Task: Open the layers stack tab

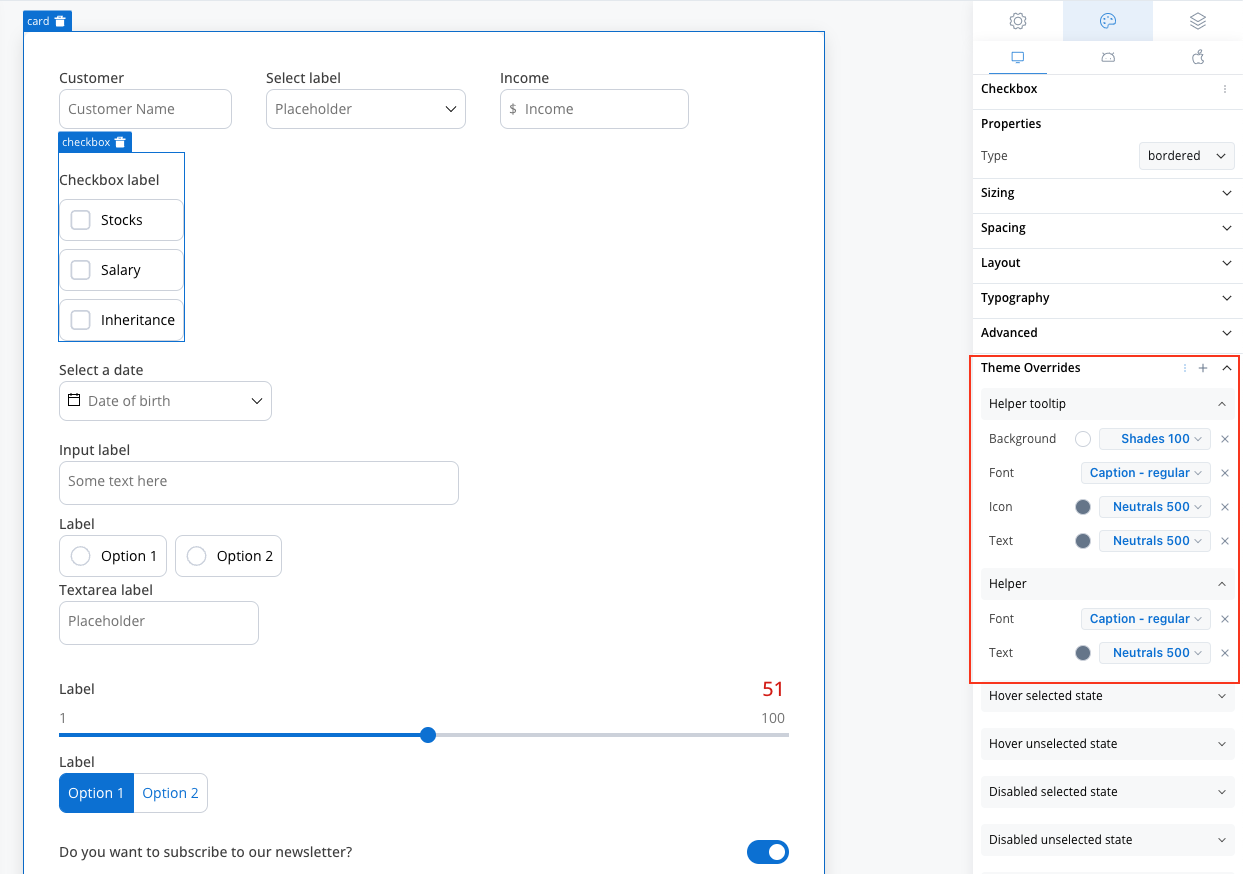Action: coord(1198,21)
